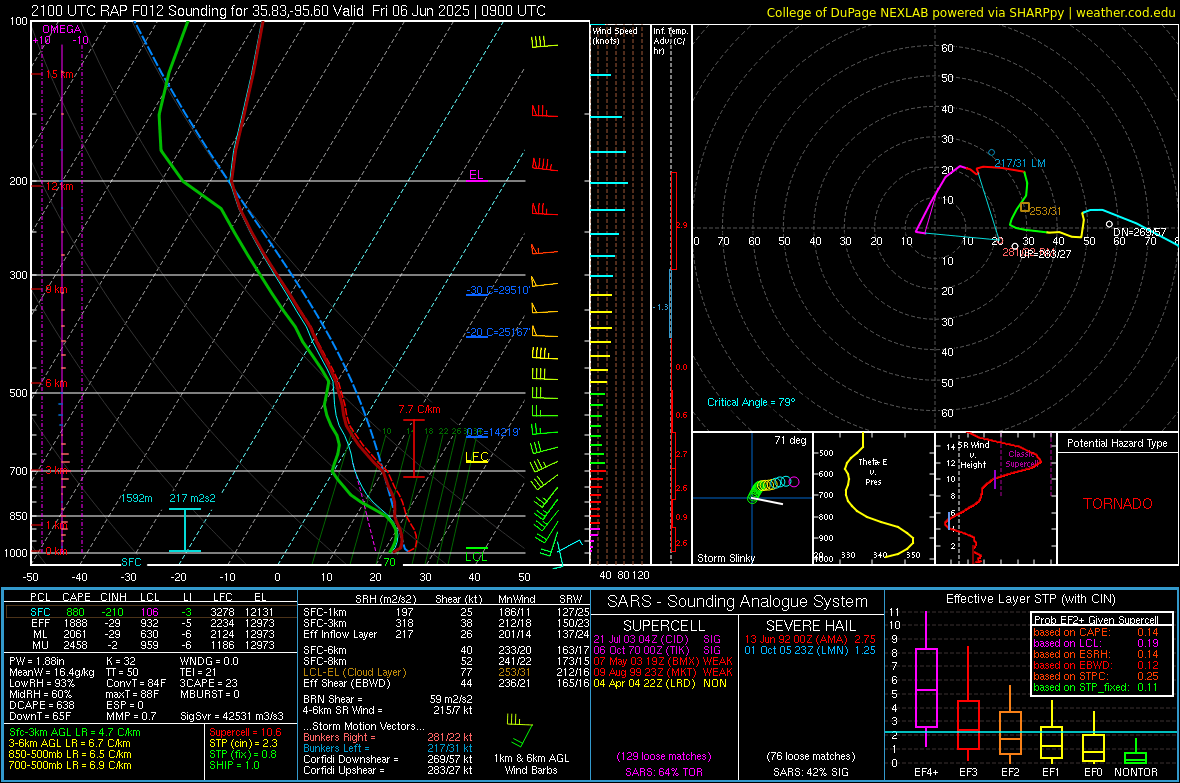Click the Inf. Temp. Adv. panel header
Screen dimensions: 1180x783
pos(670,41)
